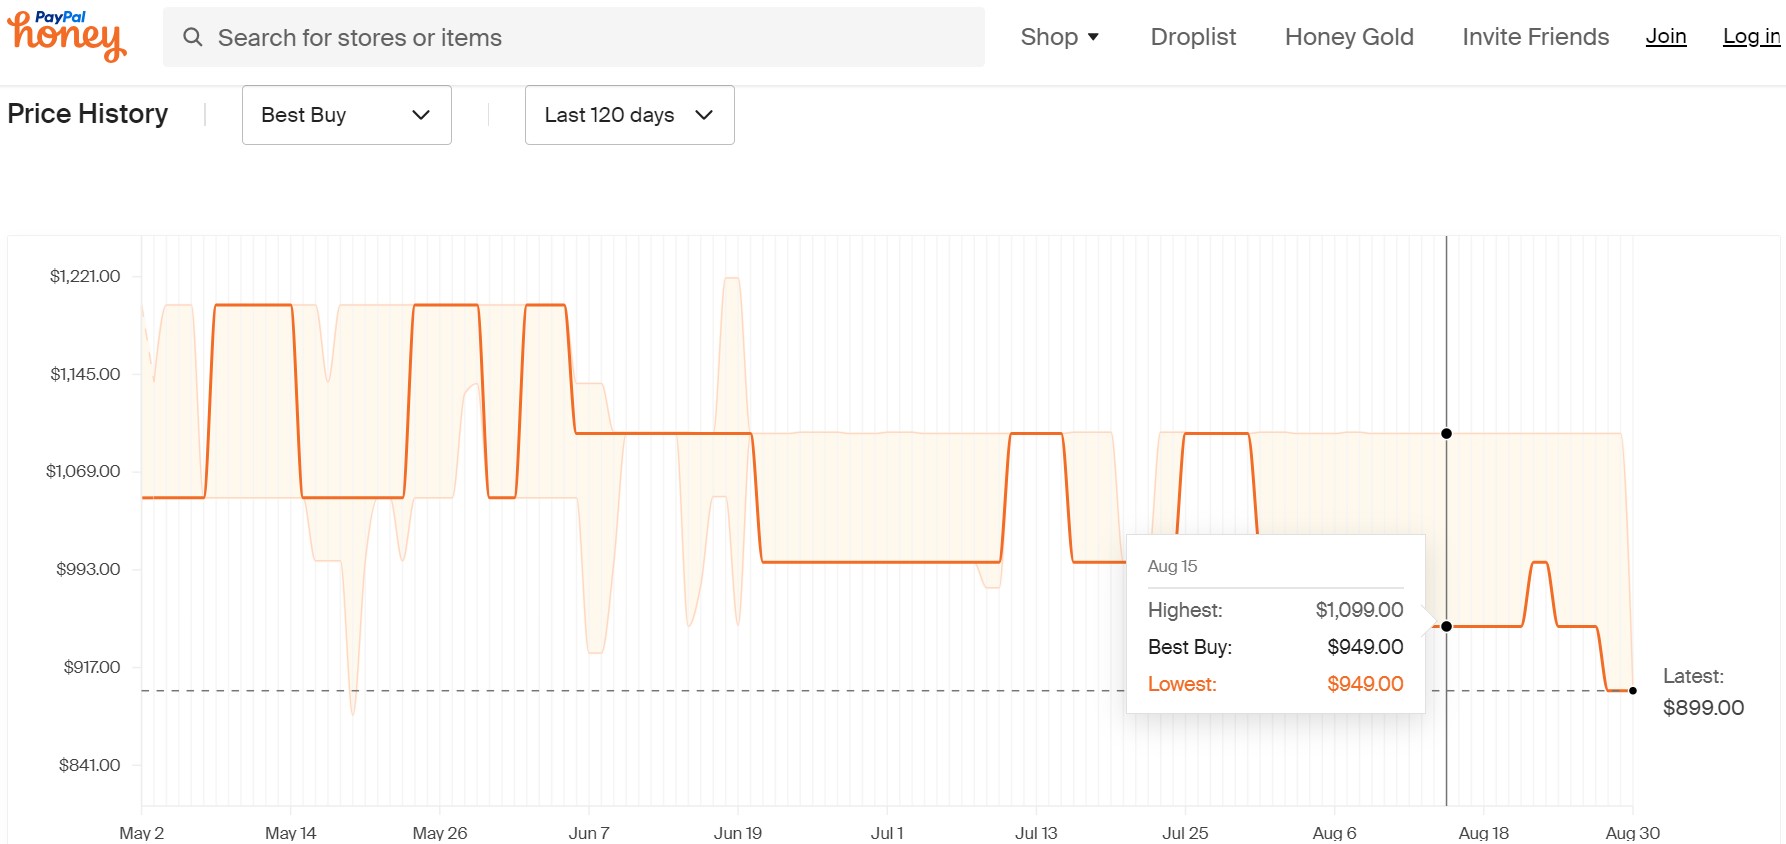Click the Jun 19 date label on axis
The width and height of the screenshot is (1786, 844).
738,833
